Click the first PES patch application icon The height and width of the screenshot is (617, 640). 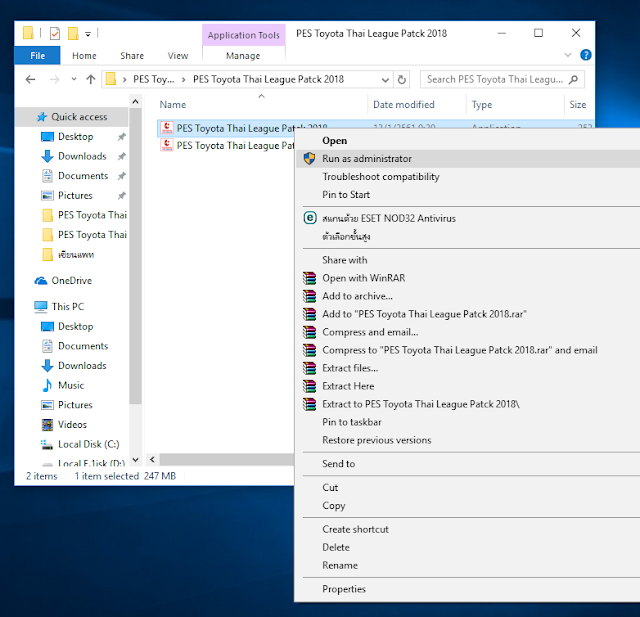167,128
